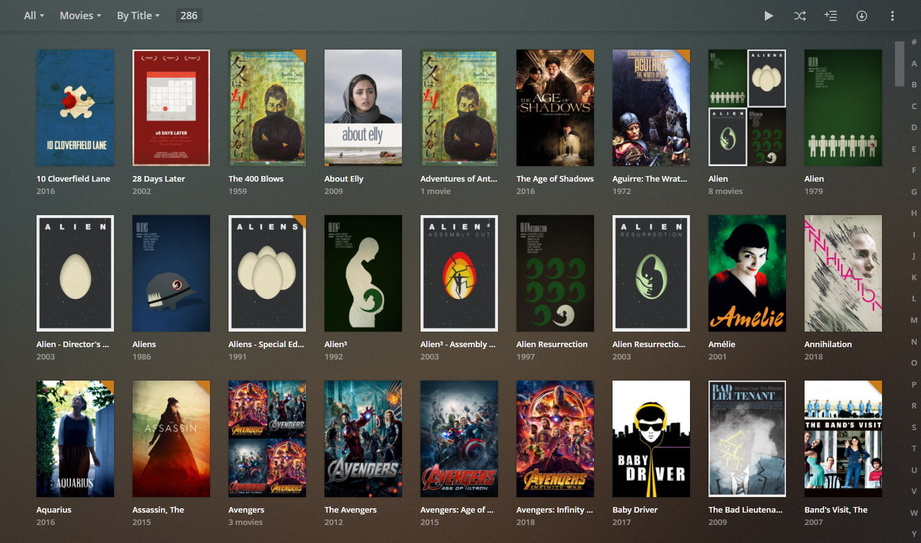This screenshot has height=543, width=921.
Task: Open the About Elly poster
Action: [363, 108]
